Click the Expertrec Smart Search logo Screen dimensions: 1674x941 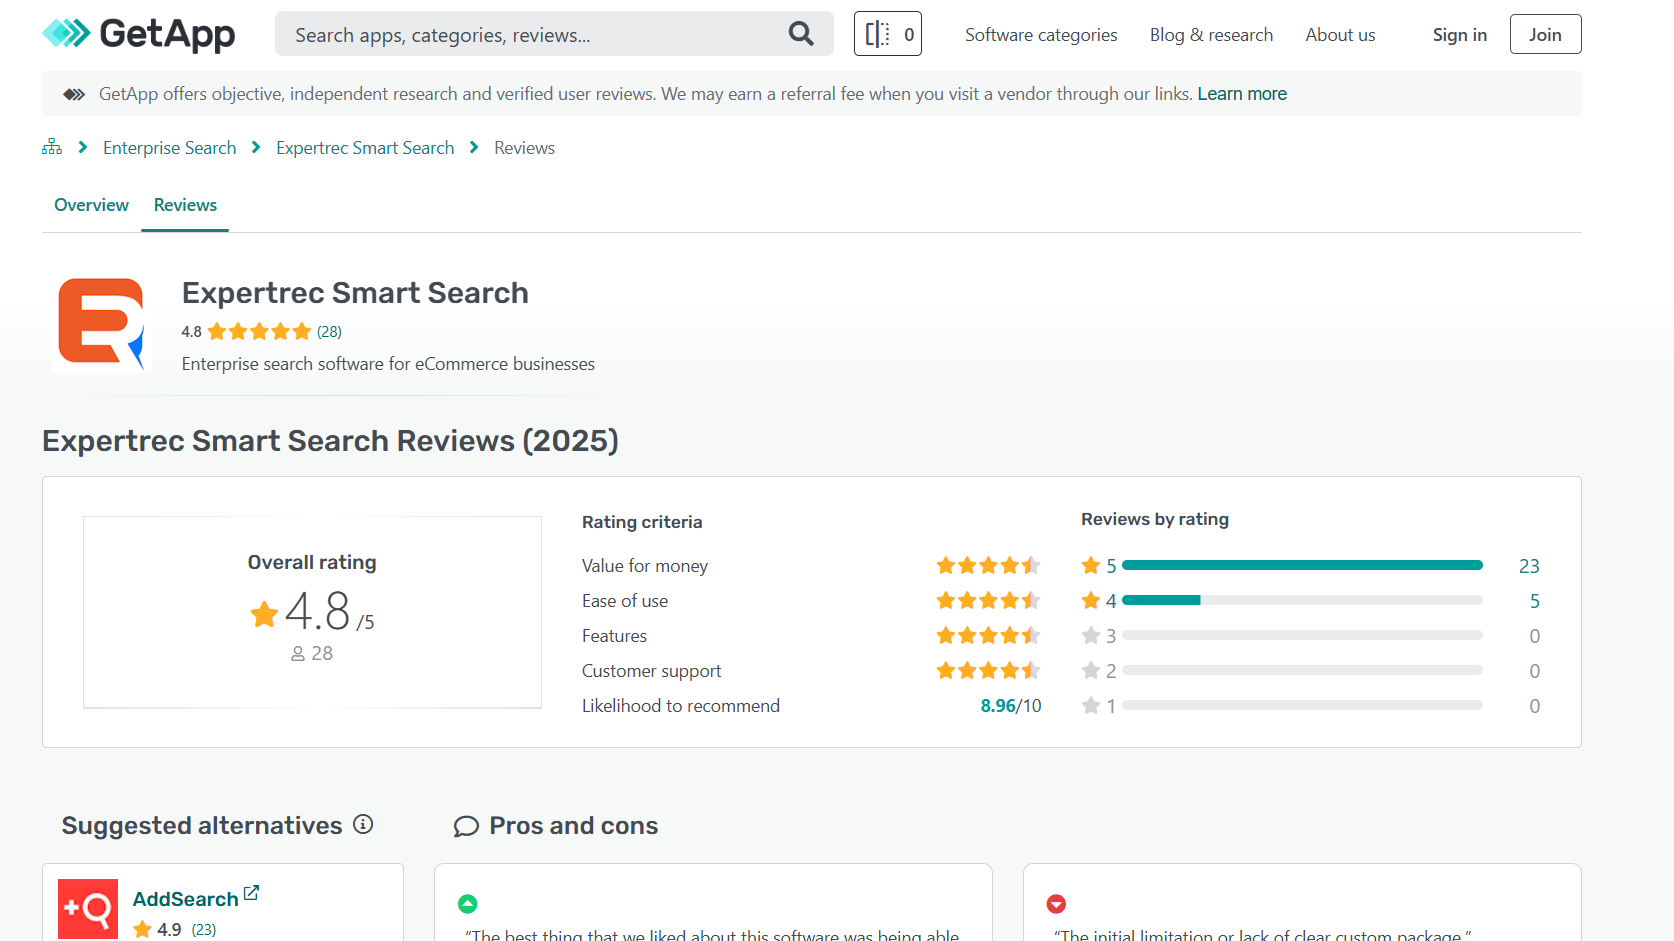101,325
